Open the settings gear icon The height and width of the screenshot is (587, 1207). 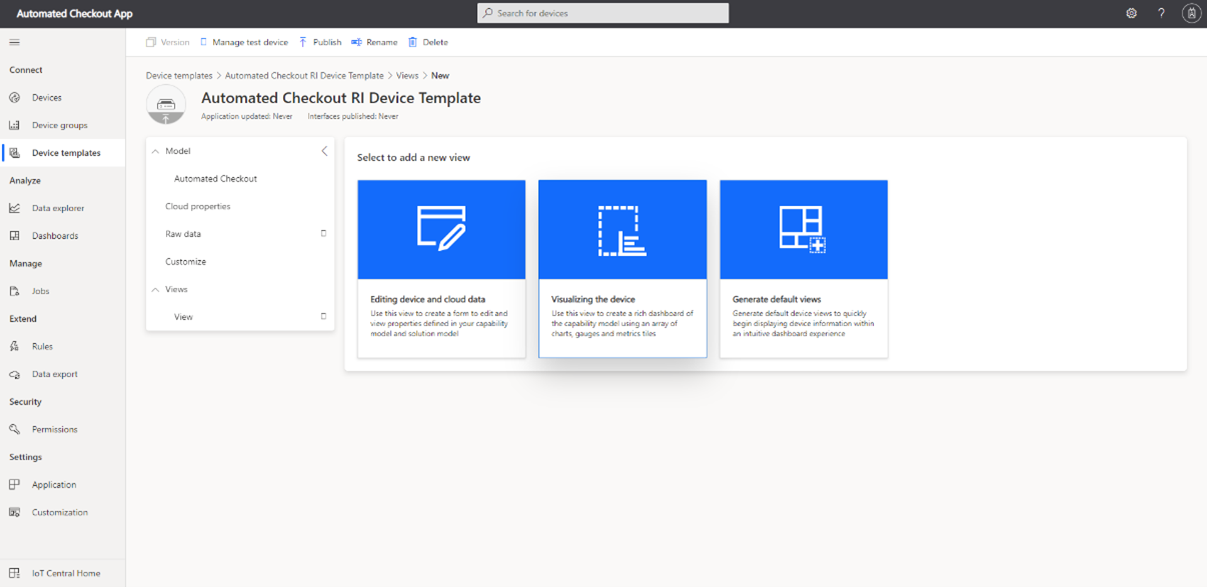[x=1131, y=13]
